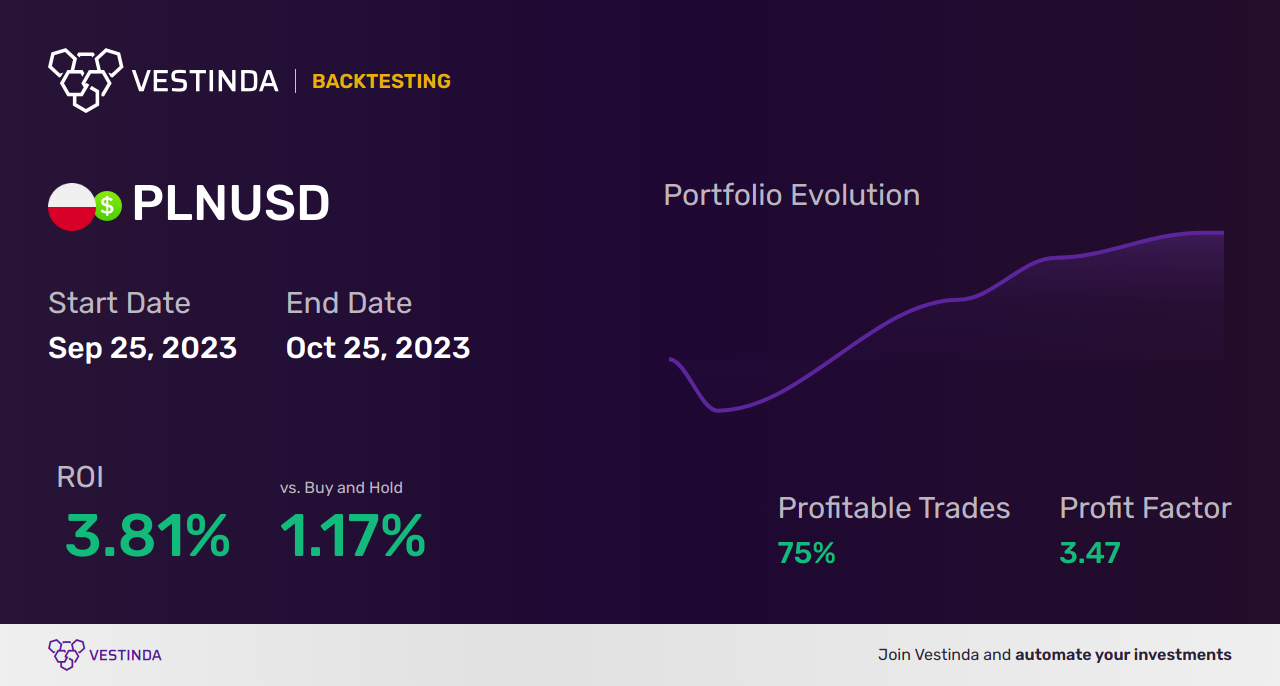Click the Vestinda hexagon logo at top
The height and width of the screenshot is (686, 1280).
click(85, 79)
